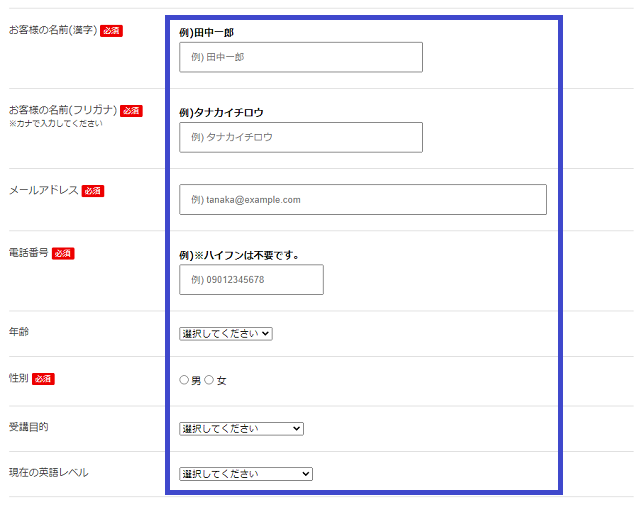The width and height of the screenshot is (640, 517).
Task: Click the メールアドレス label
Action: pyautogui.click(x=42, y=190)
